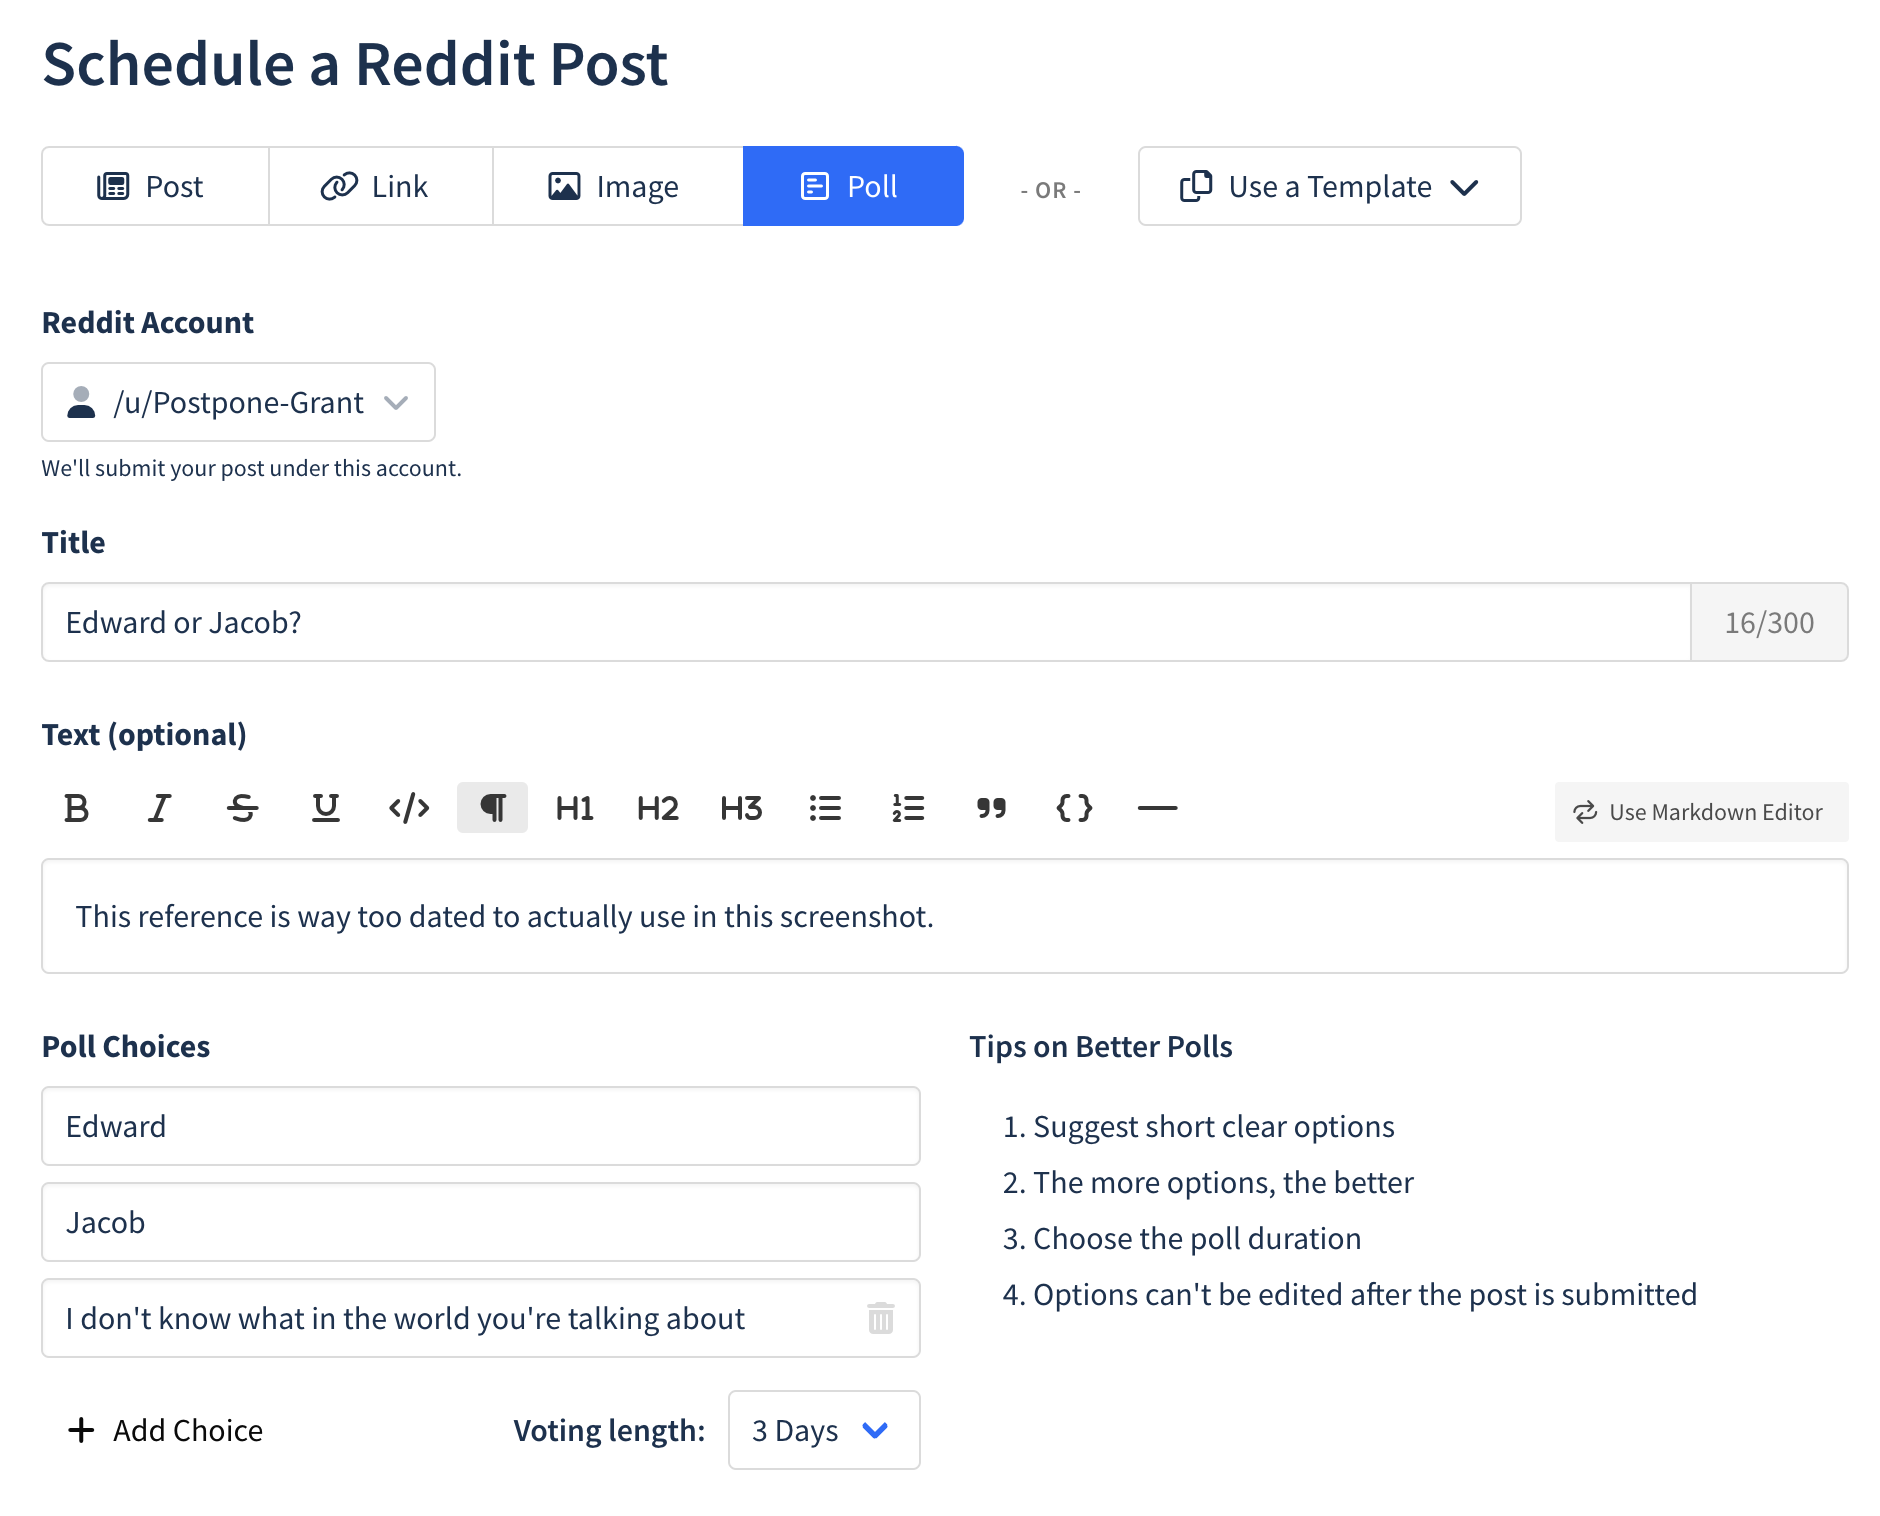Click the 'Tips on Better Polls' heading

[x=1101, y=1046]
